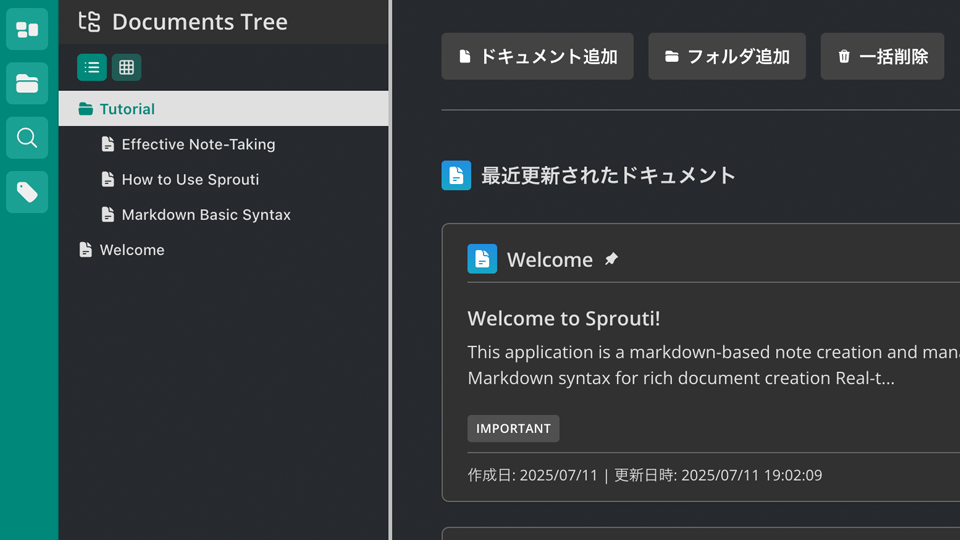Open the folder section in sidebar
The width and height of the screenshot is (960, 540).
coord(27,83)
